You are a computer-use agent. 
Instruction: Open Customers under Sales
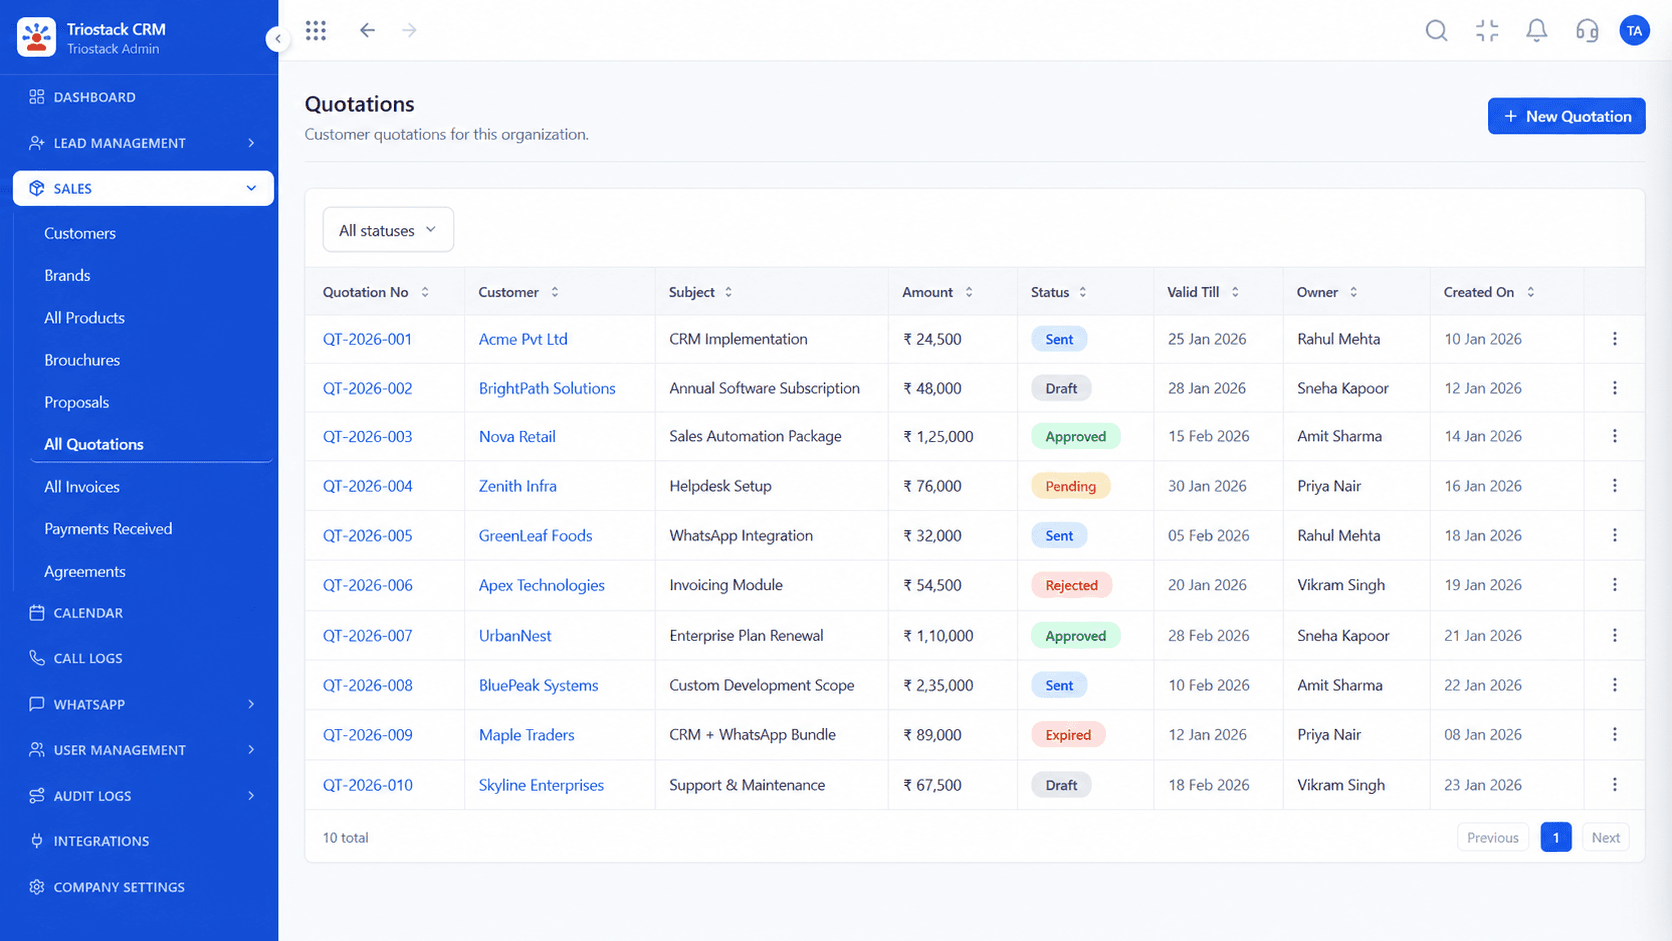80,233
